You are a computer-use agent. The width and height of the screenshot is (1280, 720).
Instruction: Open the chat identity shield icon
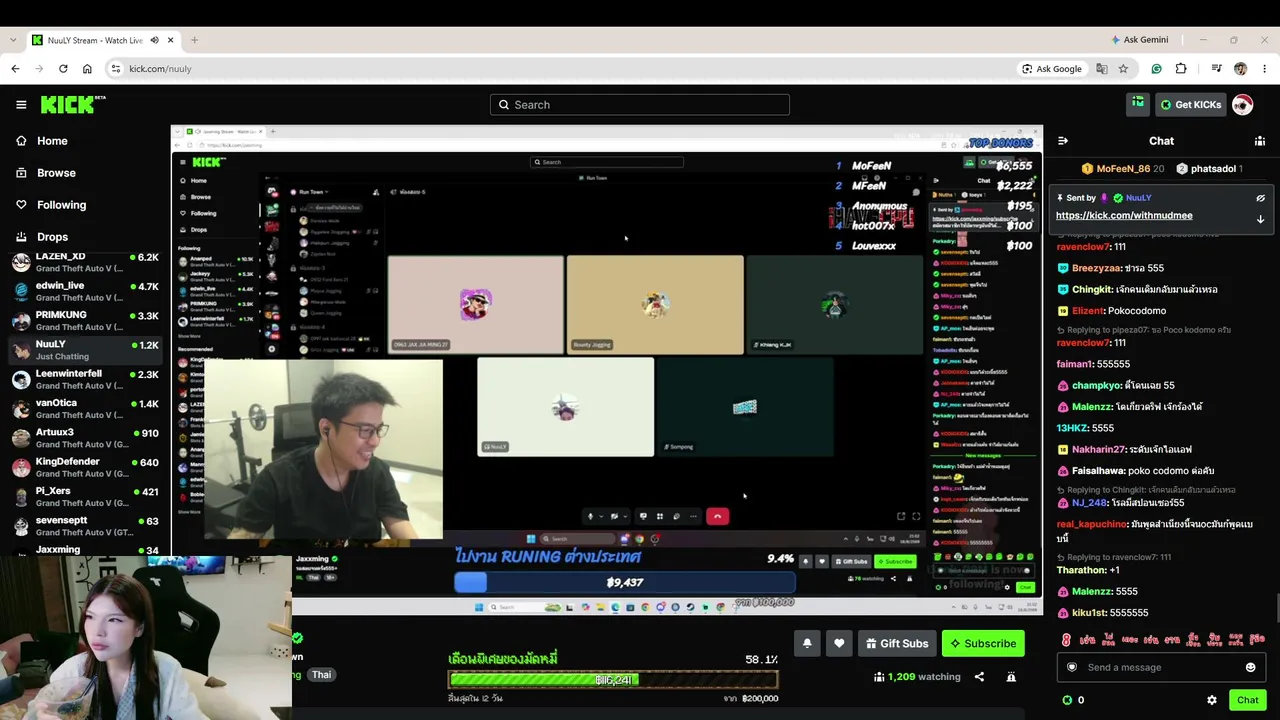tap(1072, 667)
